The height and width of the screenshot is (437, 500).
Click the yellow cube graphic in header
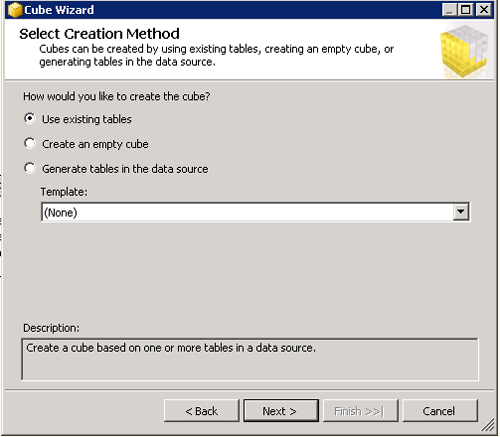click(x=465, y=51)
